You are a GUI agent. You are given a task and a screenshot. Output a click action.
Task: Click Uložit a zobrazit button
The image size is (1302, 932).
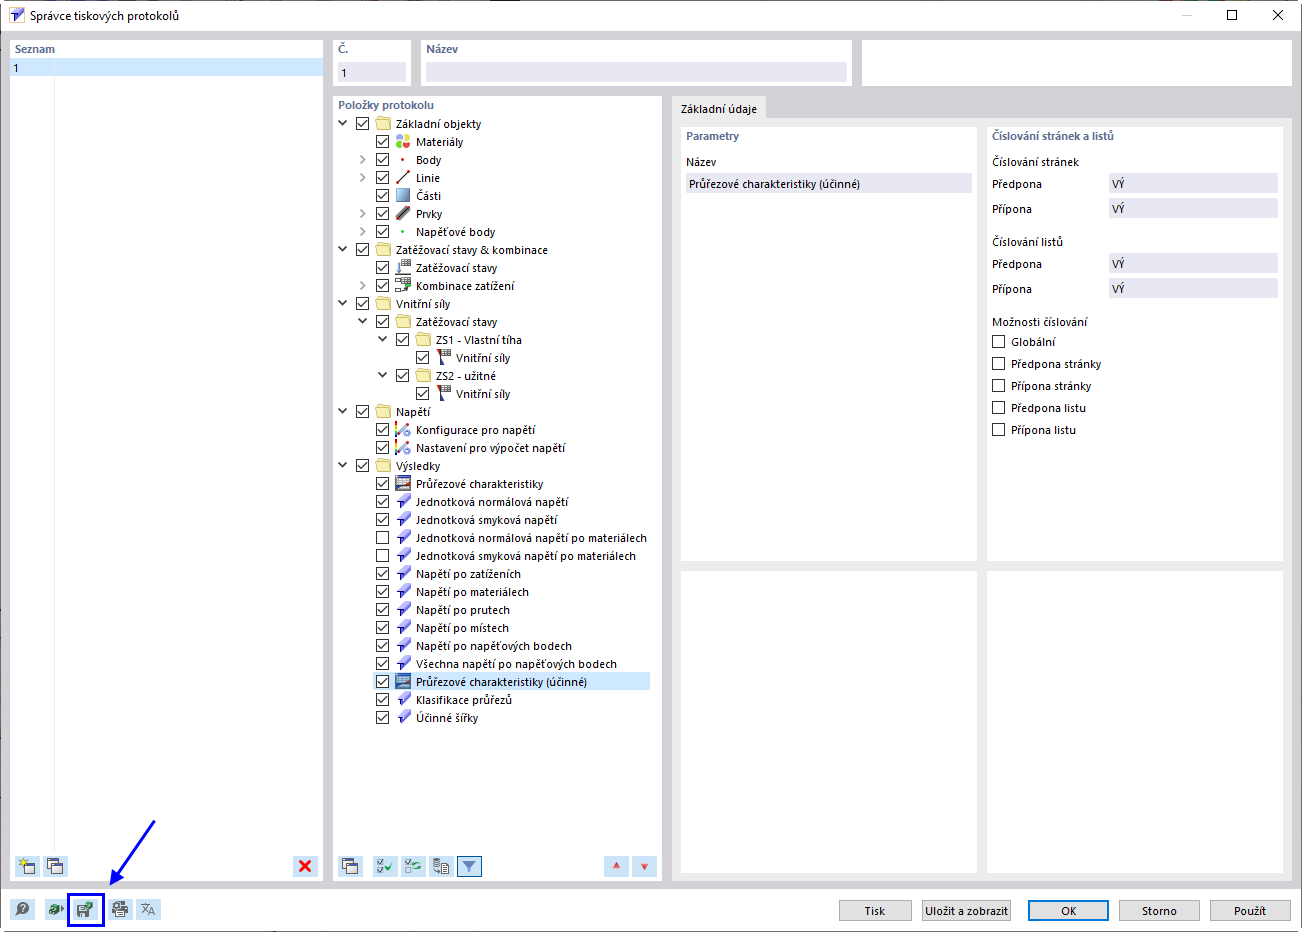coord(967,911)
